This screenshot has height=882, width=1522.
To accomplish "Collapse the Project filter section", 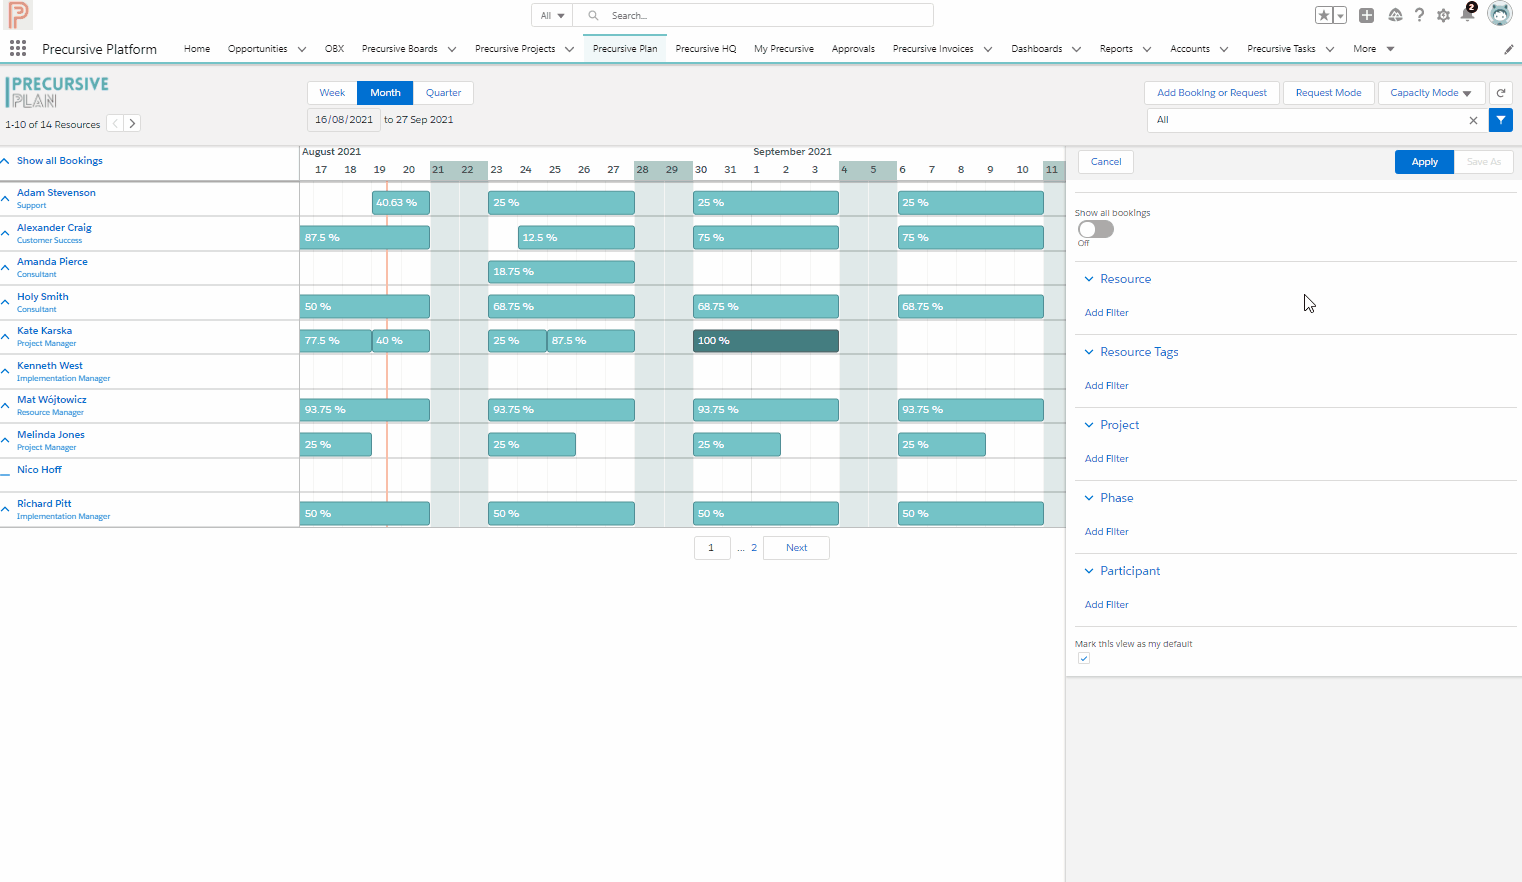I will [1089, 425].
